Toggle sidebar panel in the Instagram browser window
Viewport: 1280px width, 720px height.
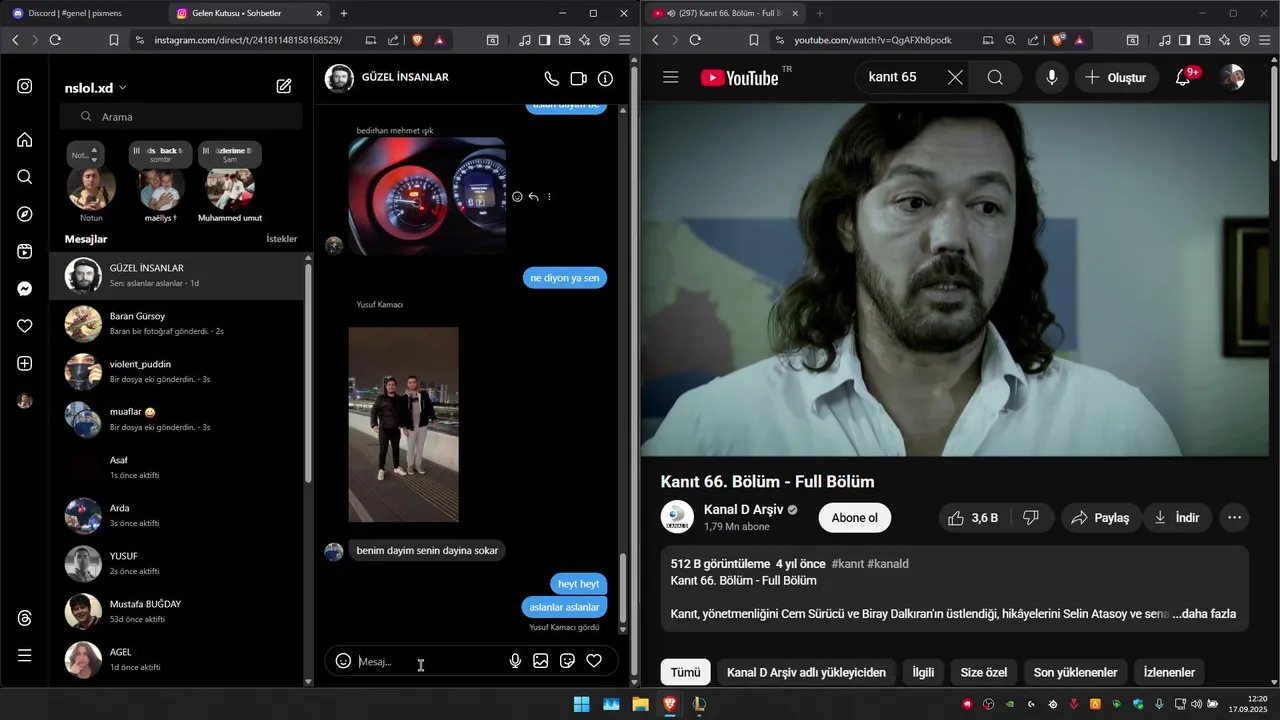(x=544, y=40)
